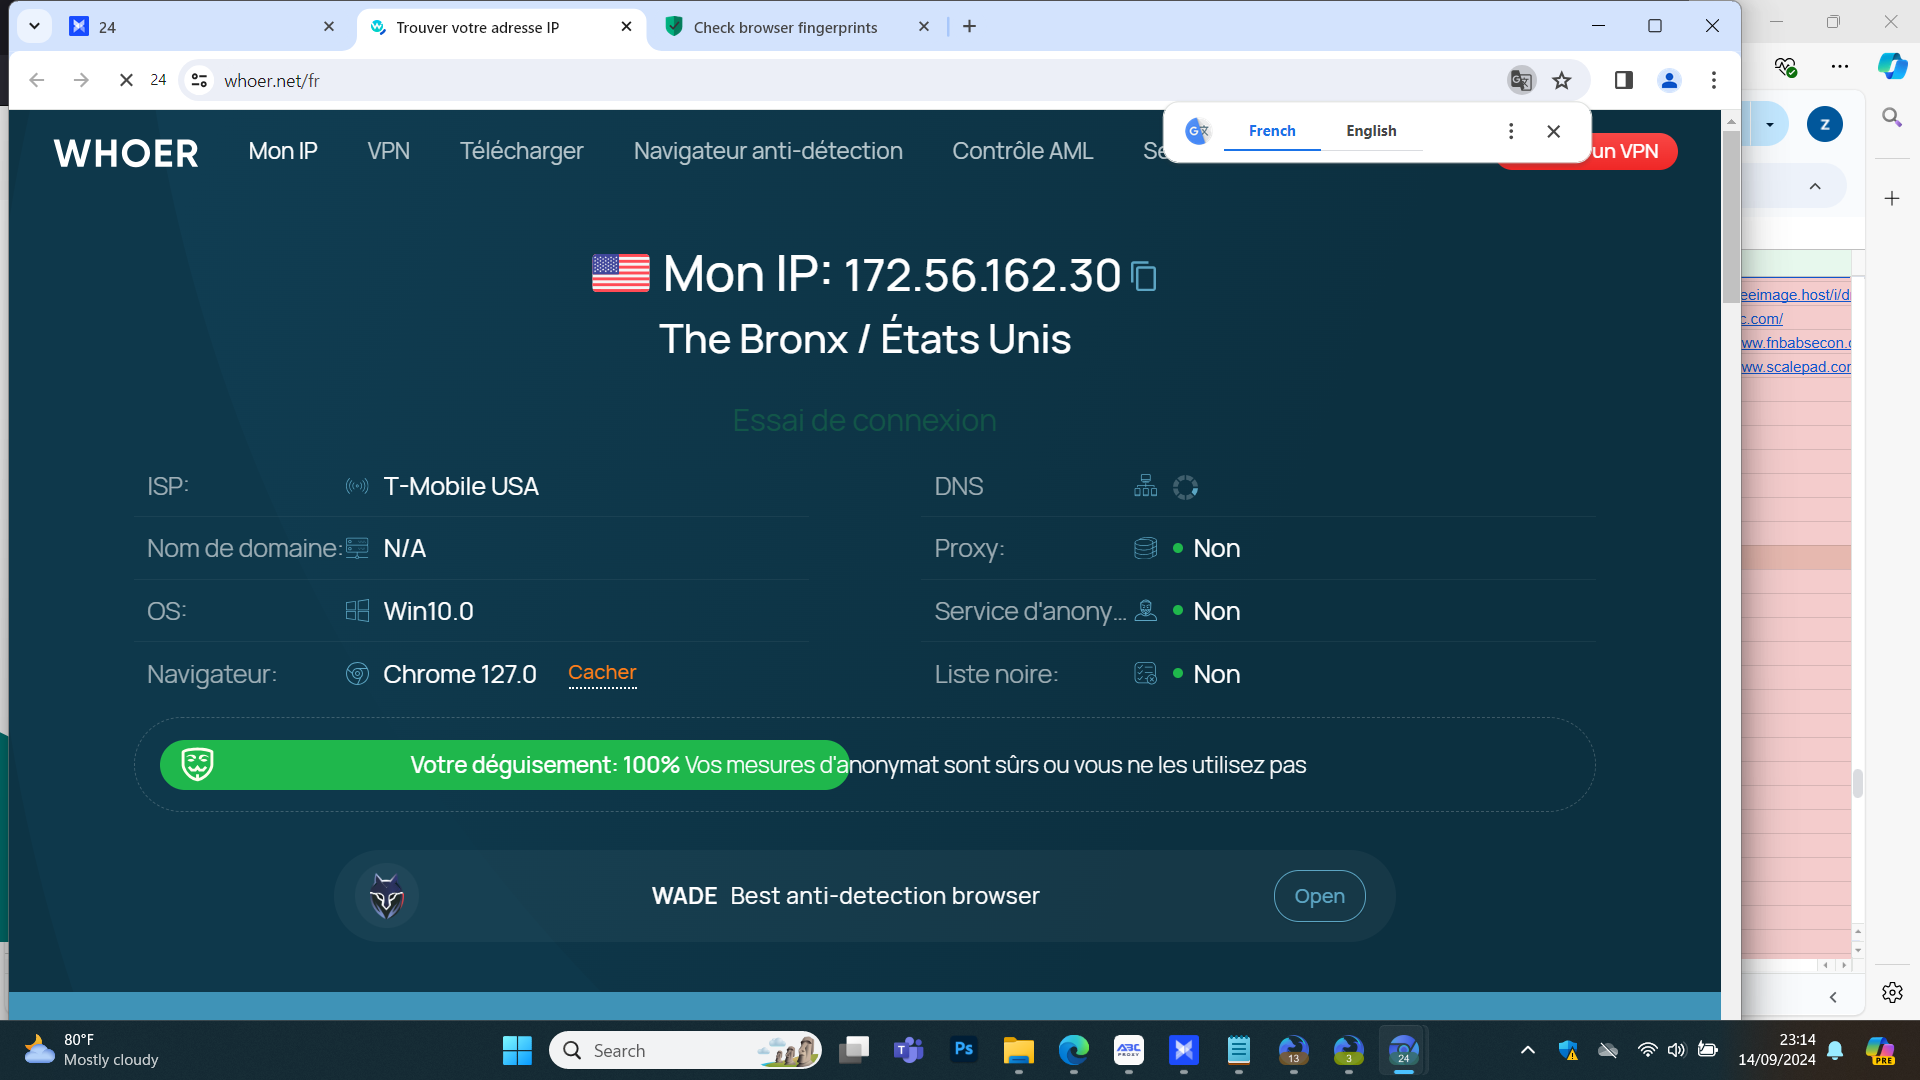Click the Cacher link next to Chrome 127.0

pos(602,673)
